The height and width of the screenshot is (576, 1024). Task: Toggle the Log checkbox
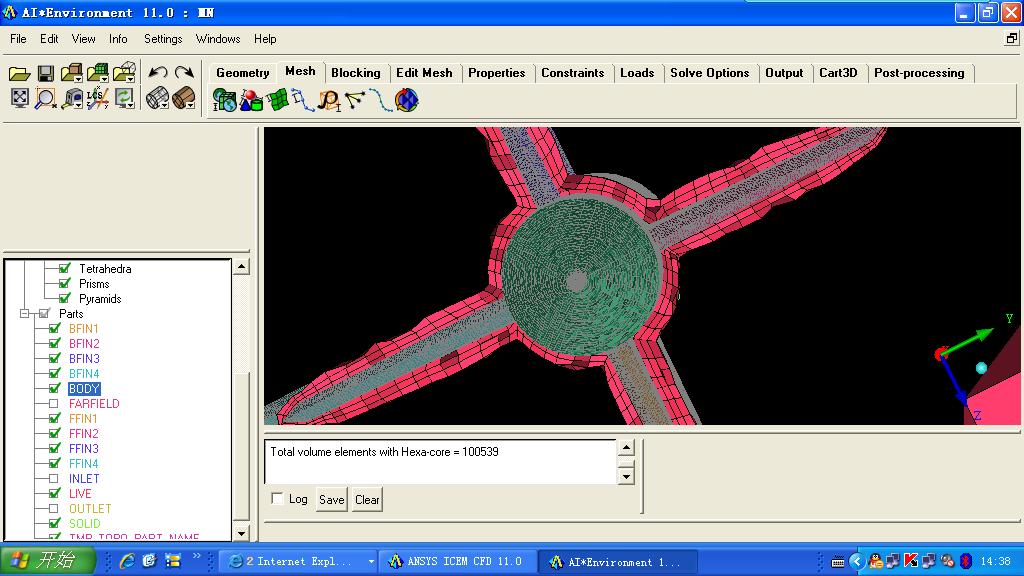278,499
